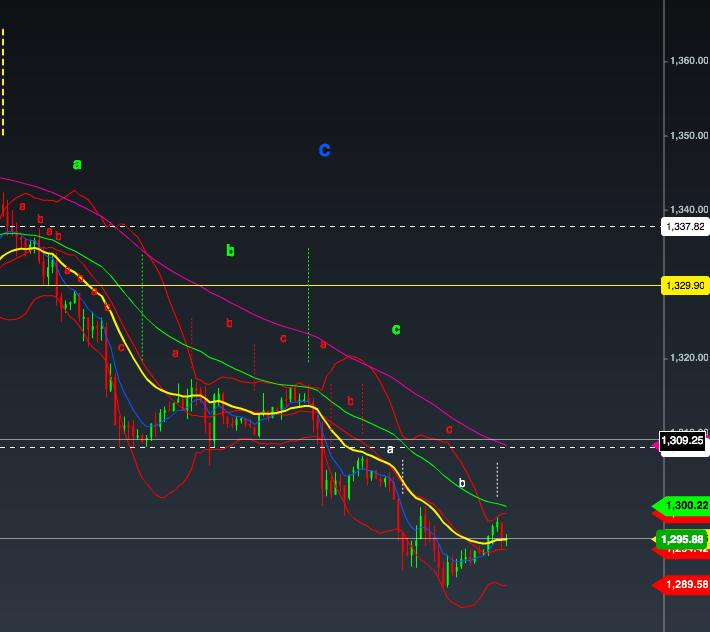Select the green 'a' wave label

coord(77,164)
